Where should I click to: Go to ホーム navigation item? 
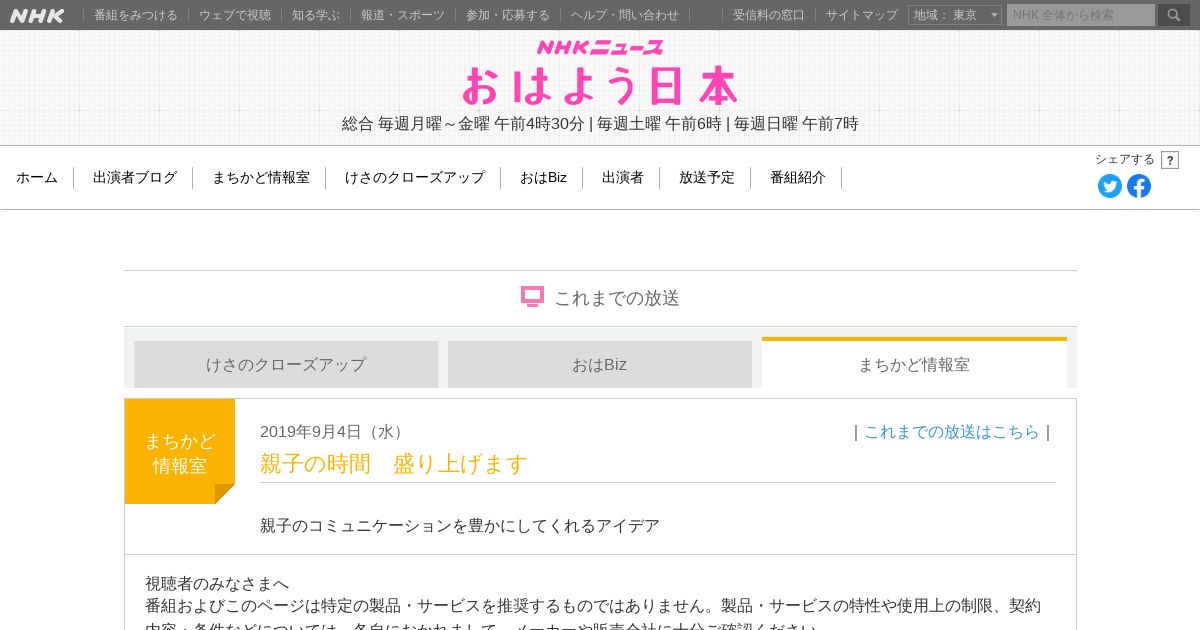click(x=37, y=177)
